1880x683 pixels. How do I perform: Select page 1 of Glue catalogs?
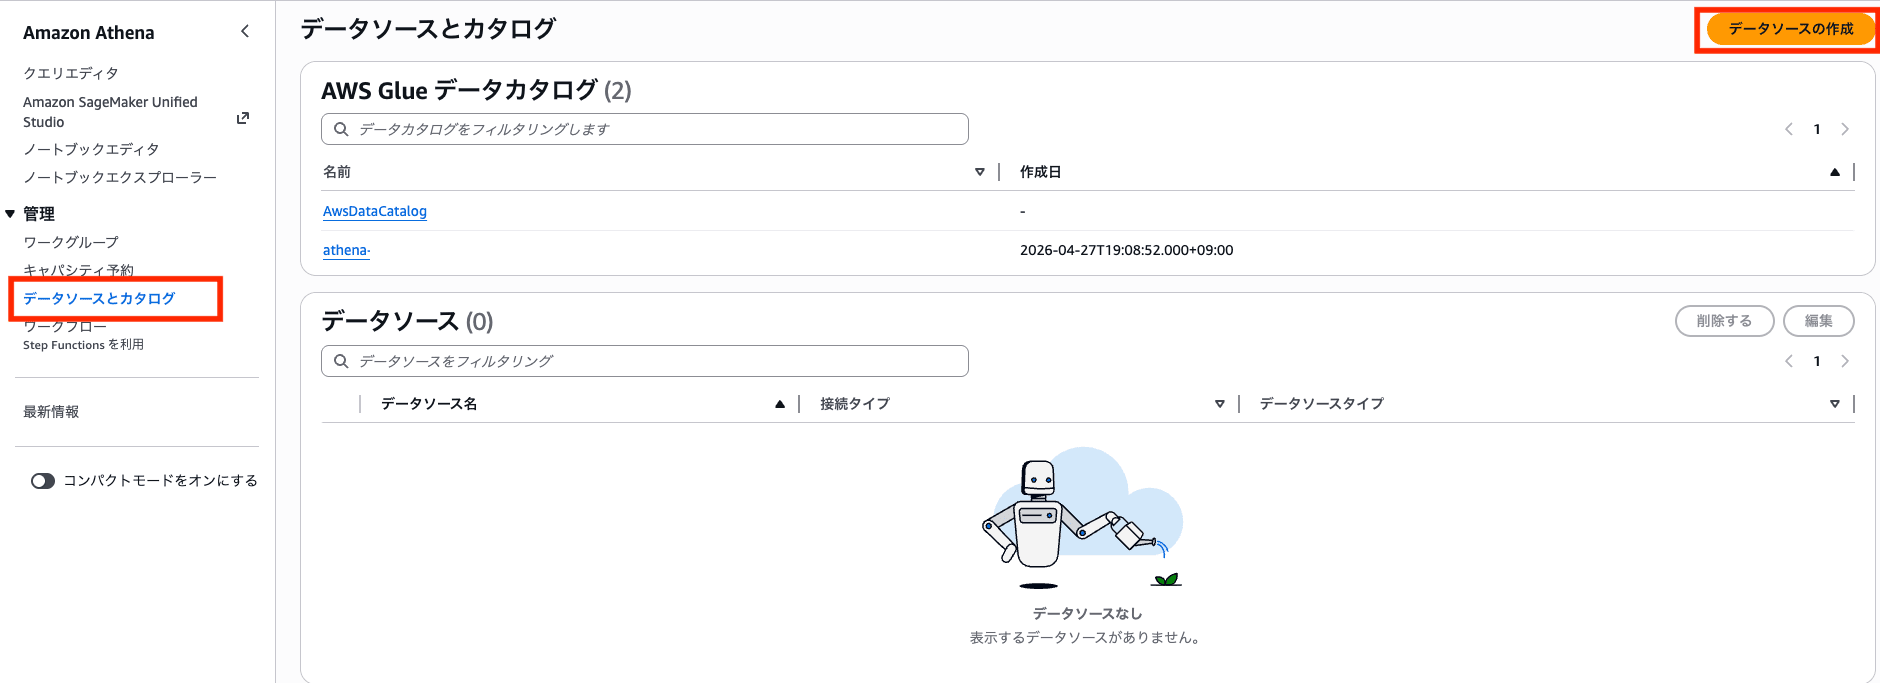point(1817,129)
